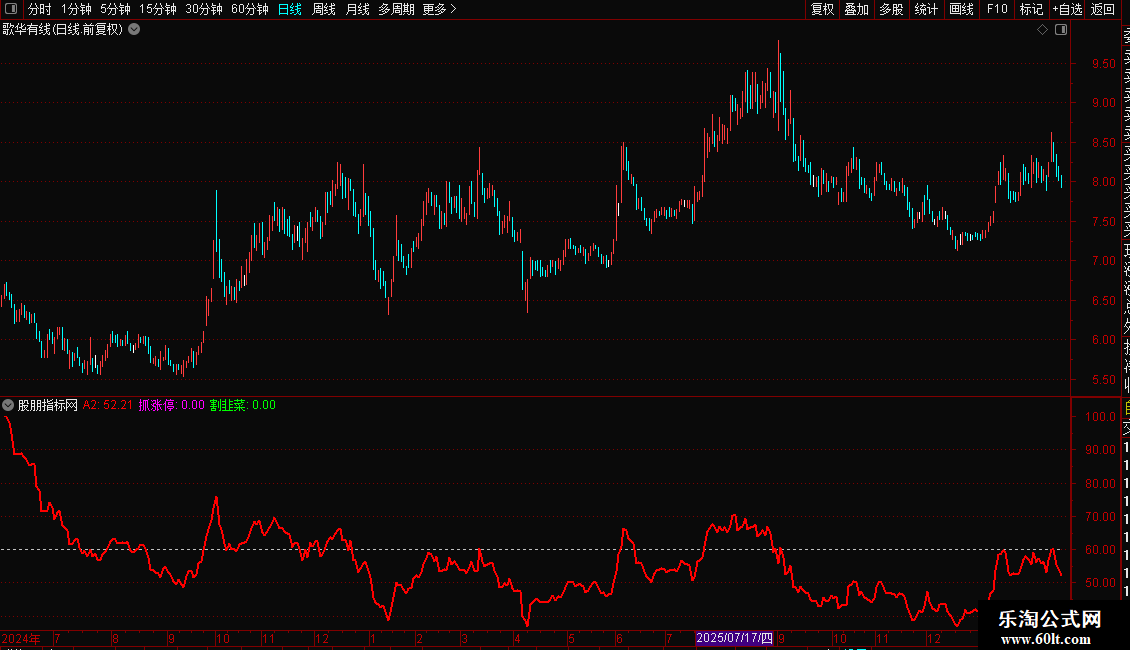Toggle the sidebar panel icon at top-left
The height and width of the screenshot is (650, 1130).
11,9
